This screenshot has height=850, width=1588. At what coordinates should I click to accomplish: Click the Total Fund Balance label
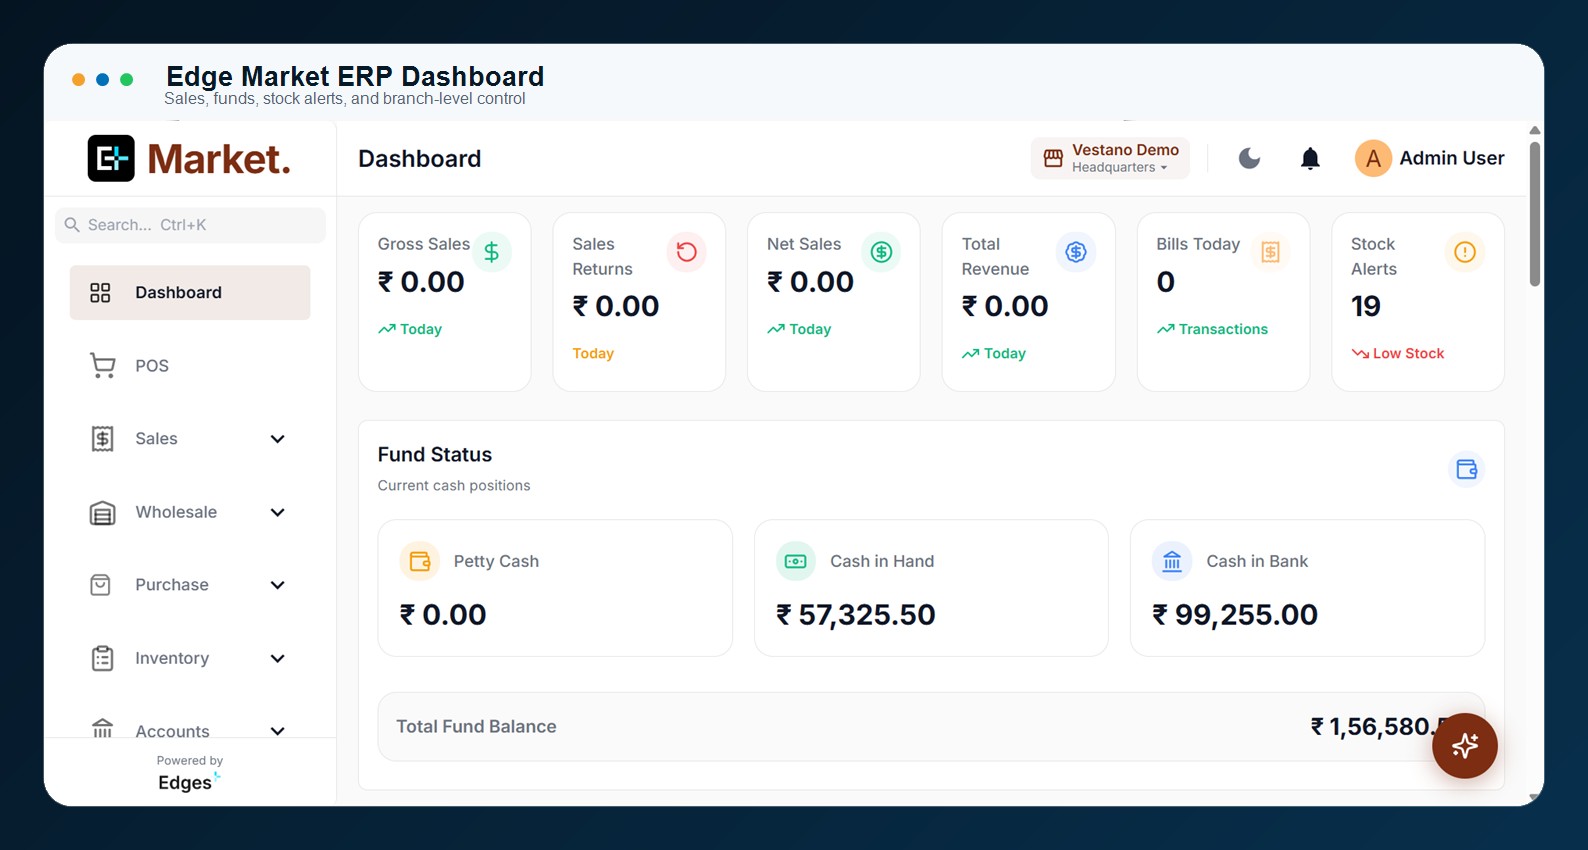coord(476,727)
